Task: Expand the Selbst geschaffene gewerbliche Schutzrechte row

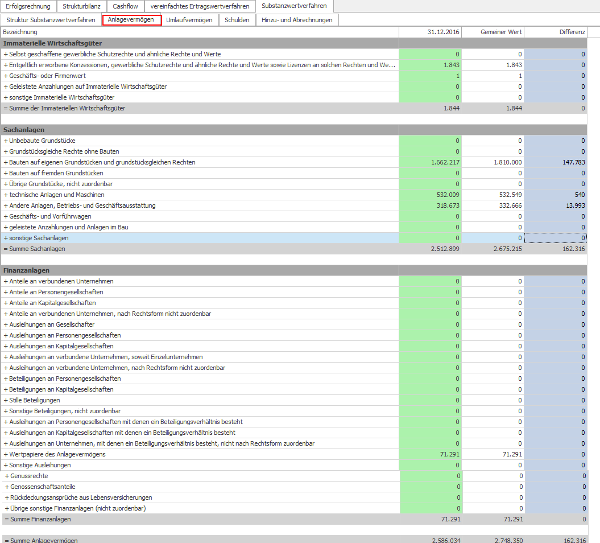Action: point(6,54)
